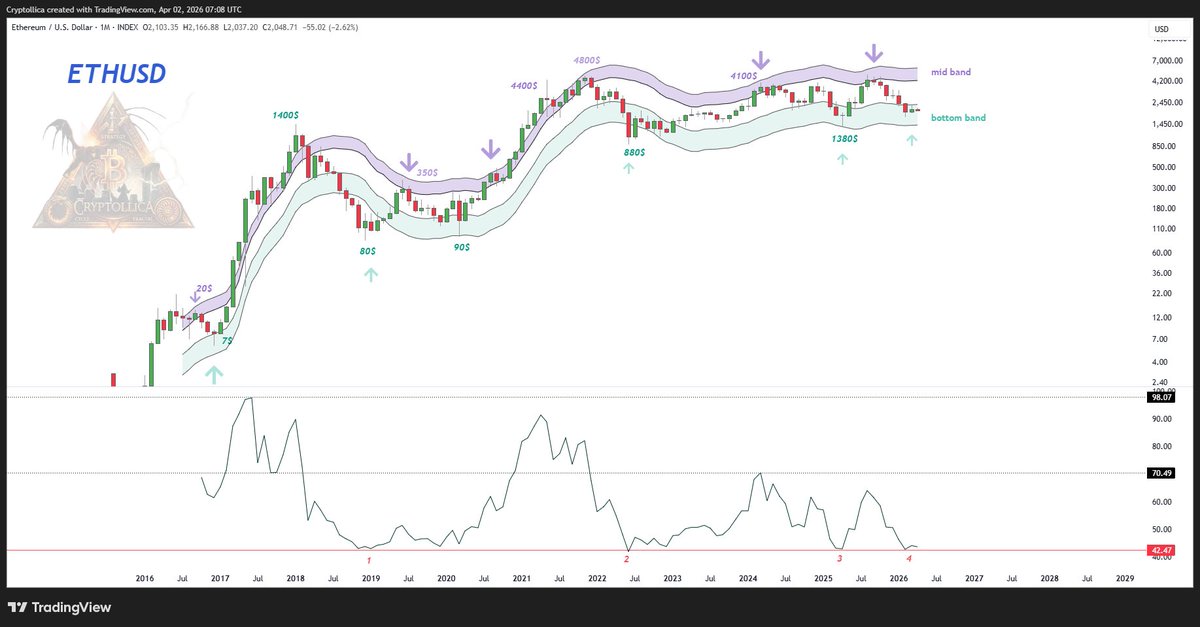The image size is (1200, 627).
Task: Click the 80$ low annotation
Action: [x=368, y=251]
